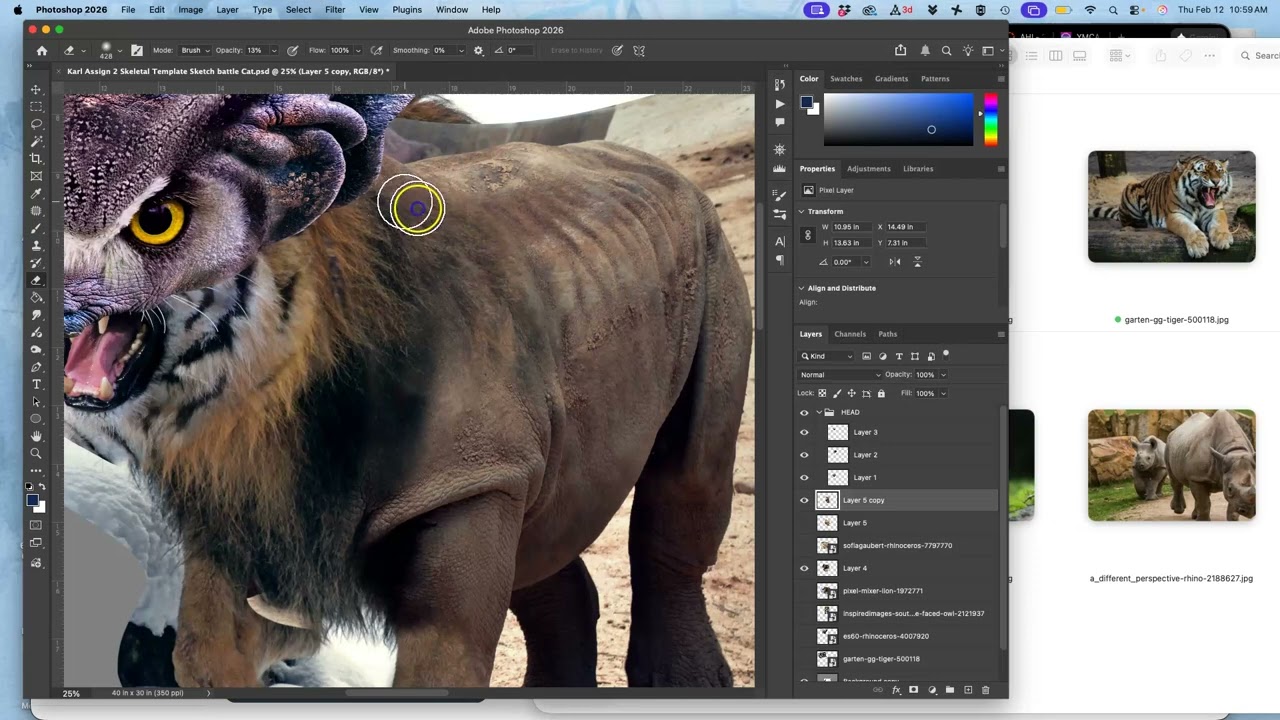Hide the HEAD group
Image resolution: width=1280 pixels, height=720 pixels.
click(x=804, y=412)
